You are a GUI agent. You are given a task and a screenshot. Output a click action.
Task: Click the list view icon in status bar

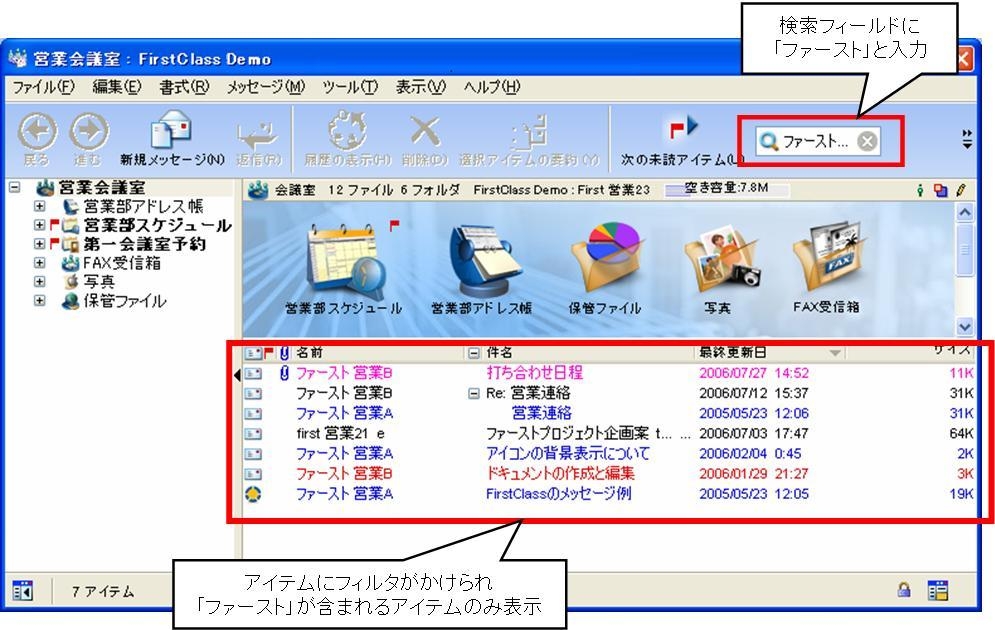[x=937, y=590]
